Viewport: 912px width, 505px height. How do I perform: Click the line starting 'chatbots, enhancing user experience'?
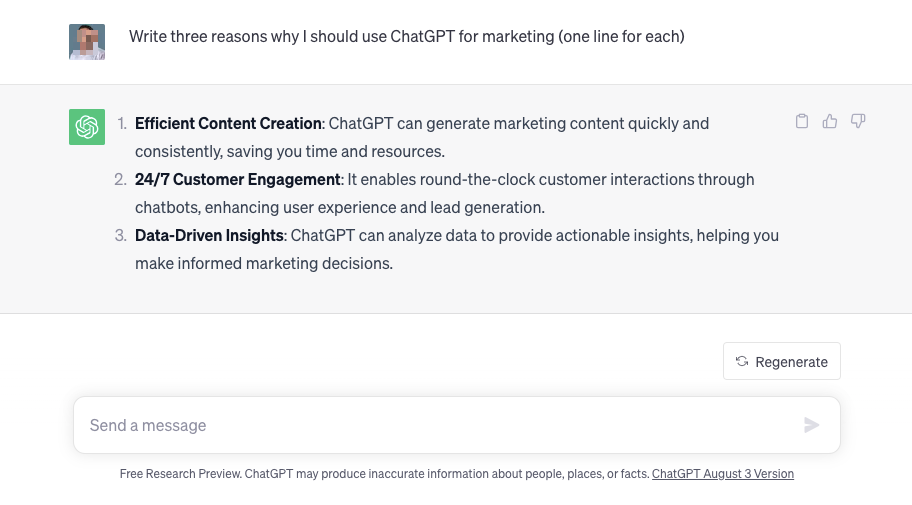click(x=340, y=207)
